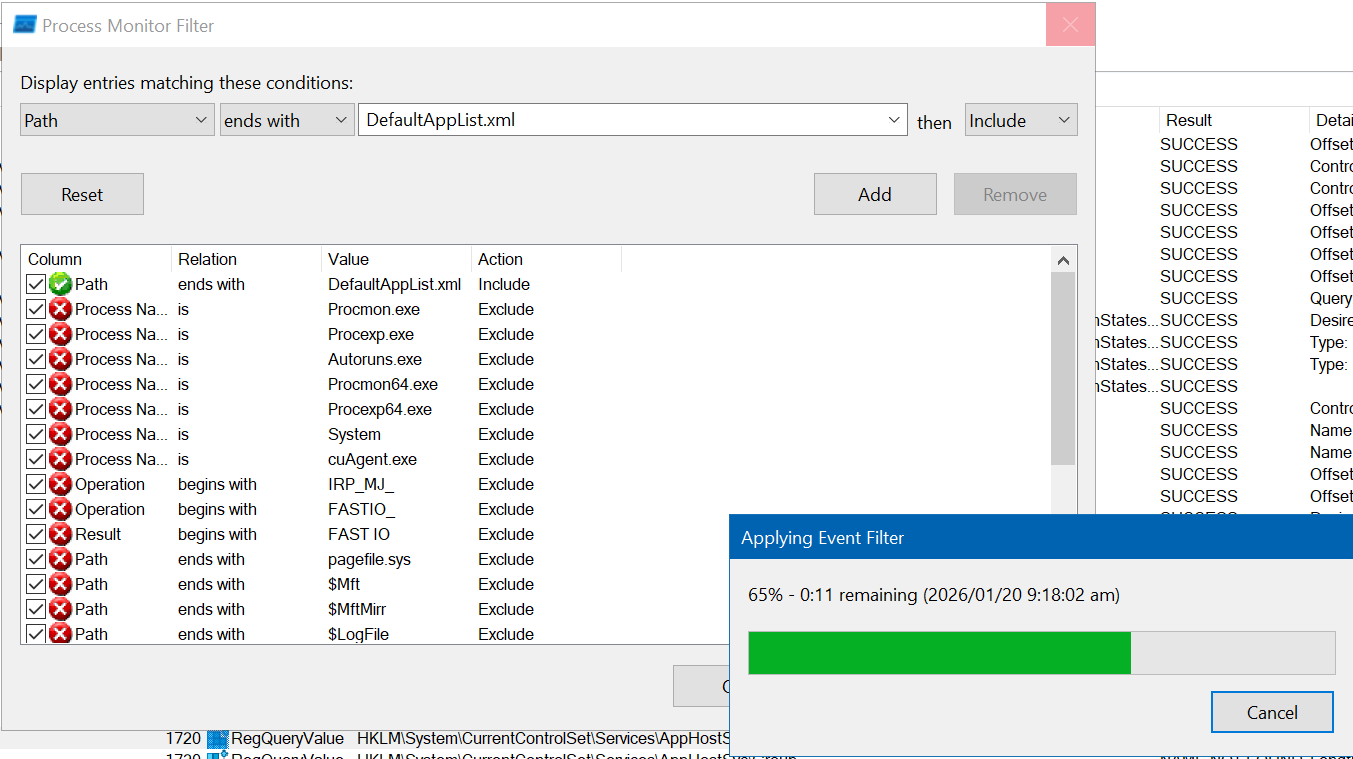
Task: Click the blue registry icon beside RegQueryValue event
Action: [x=218, y=739]
